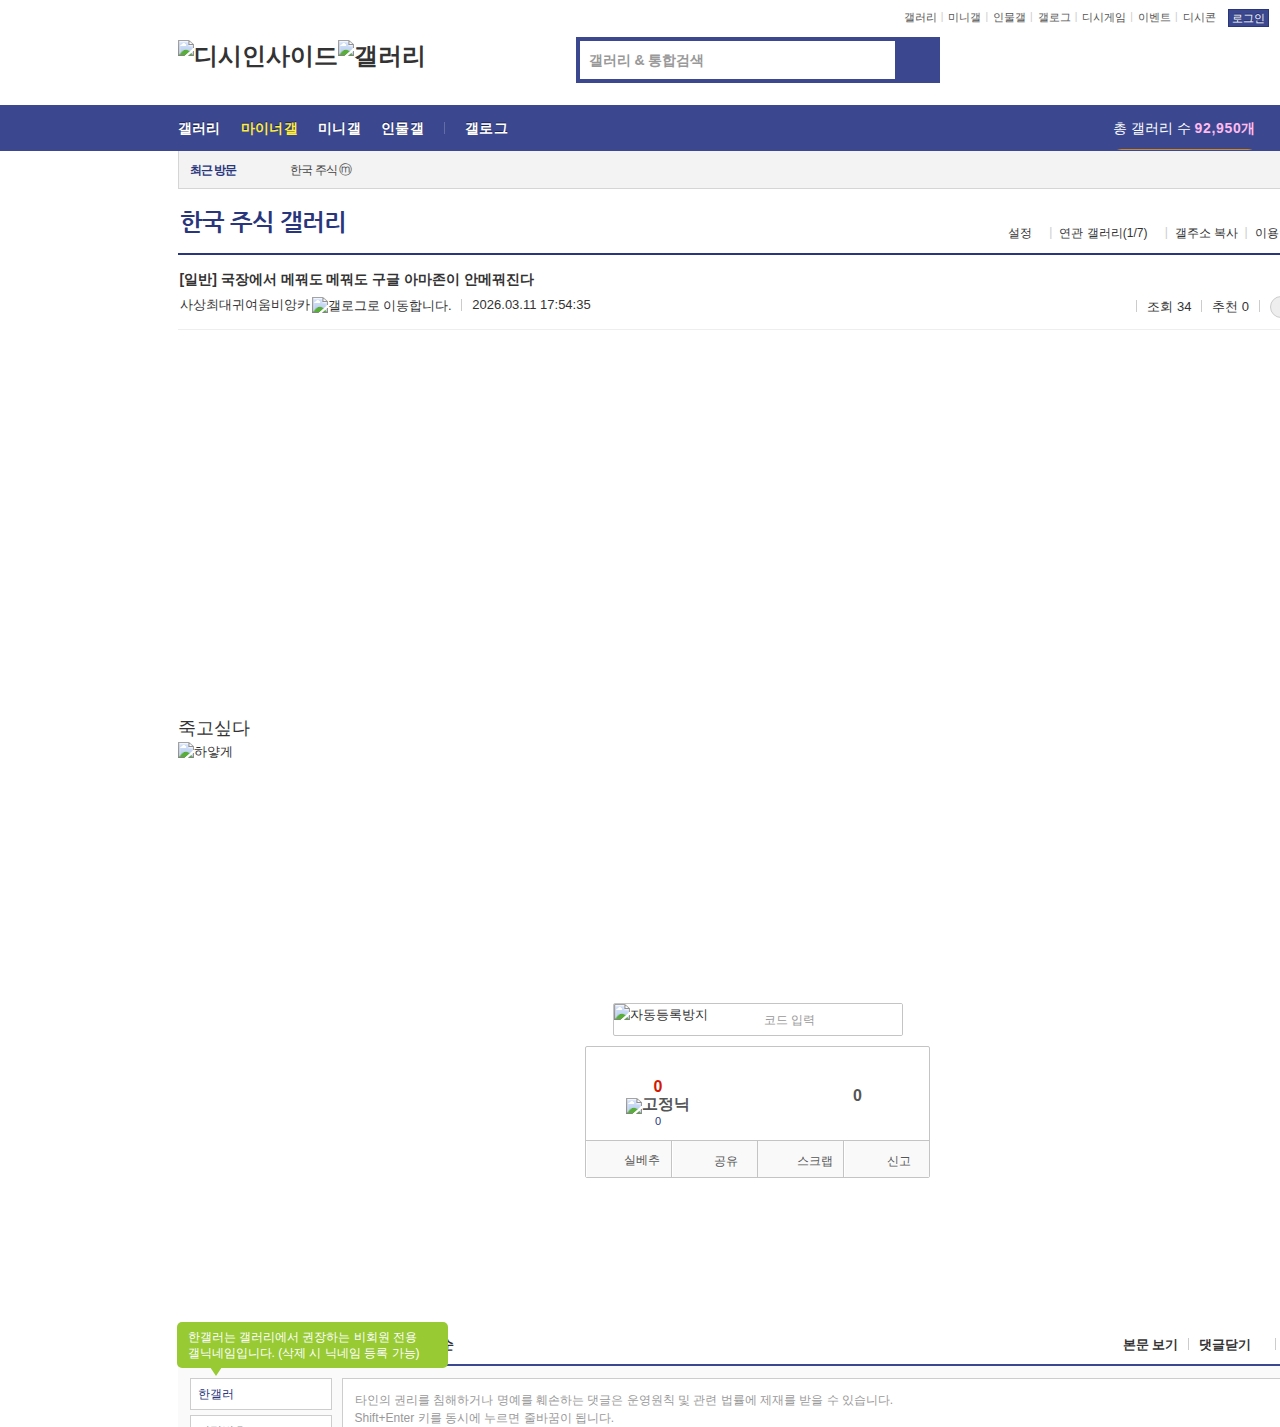Click the 실베추 button
This screenshot has height=1427, width=1280.
pyautogui.click(x=629, y=1160)
